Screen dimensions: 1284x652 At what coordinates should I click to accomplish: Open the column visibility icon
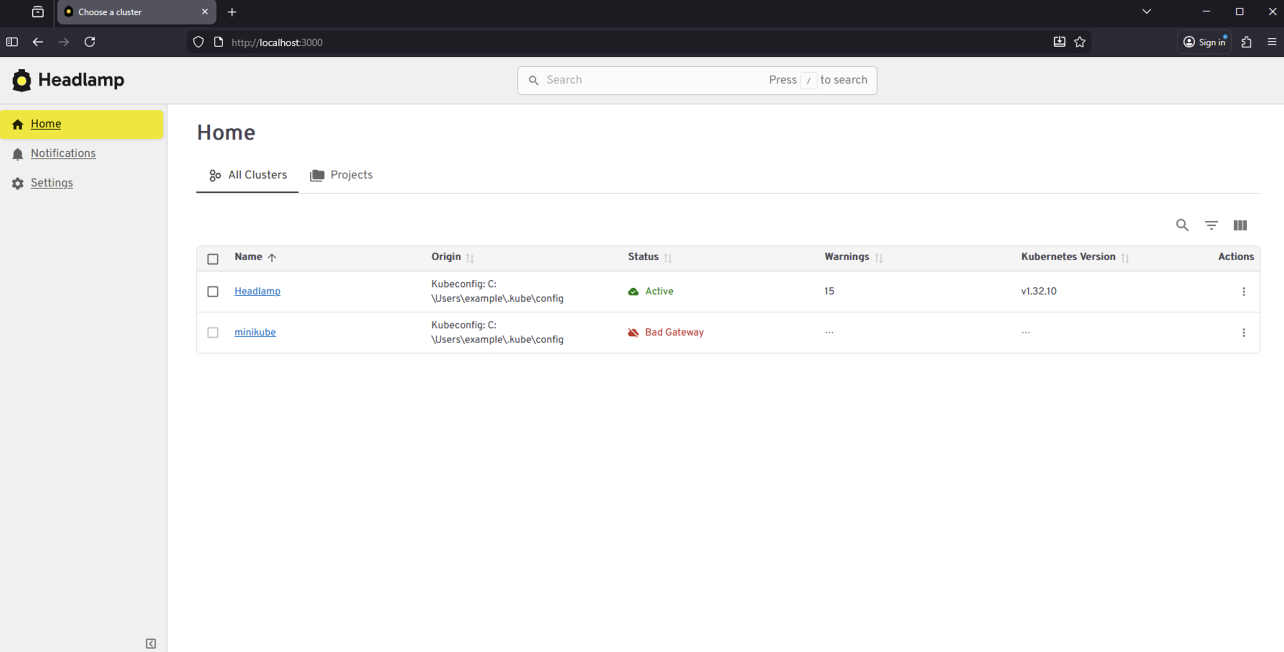(x=1240, y=225)
